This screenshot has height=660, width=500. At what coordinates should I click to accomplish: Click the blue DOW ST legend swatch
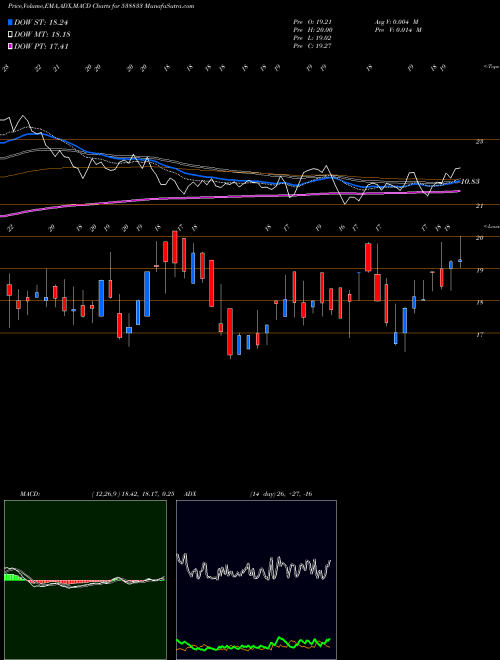tap(10, 22)
